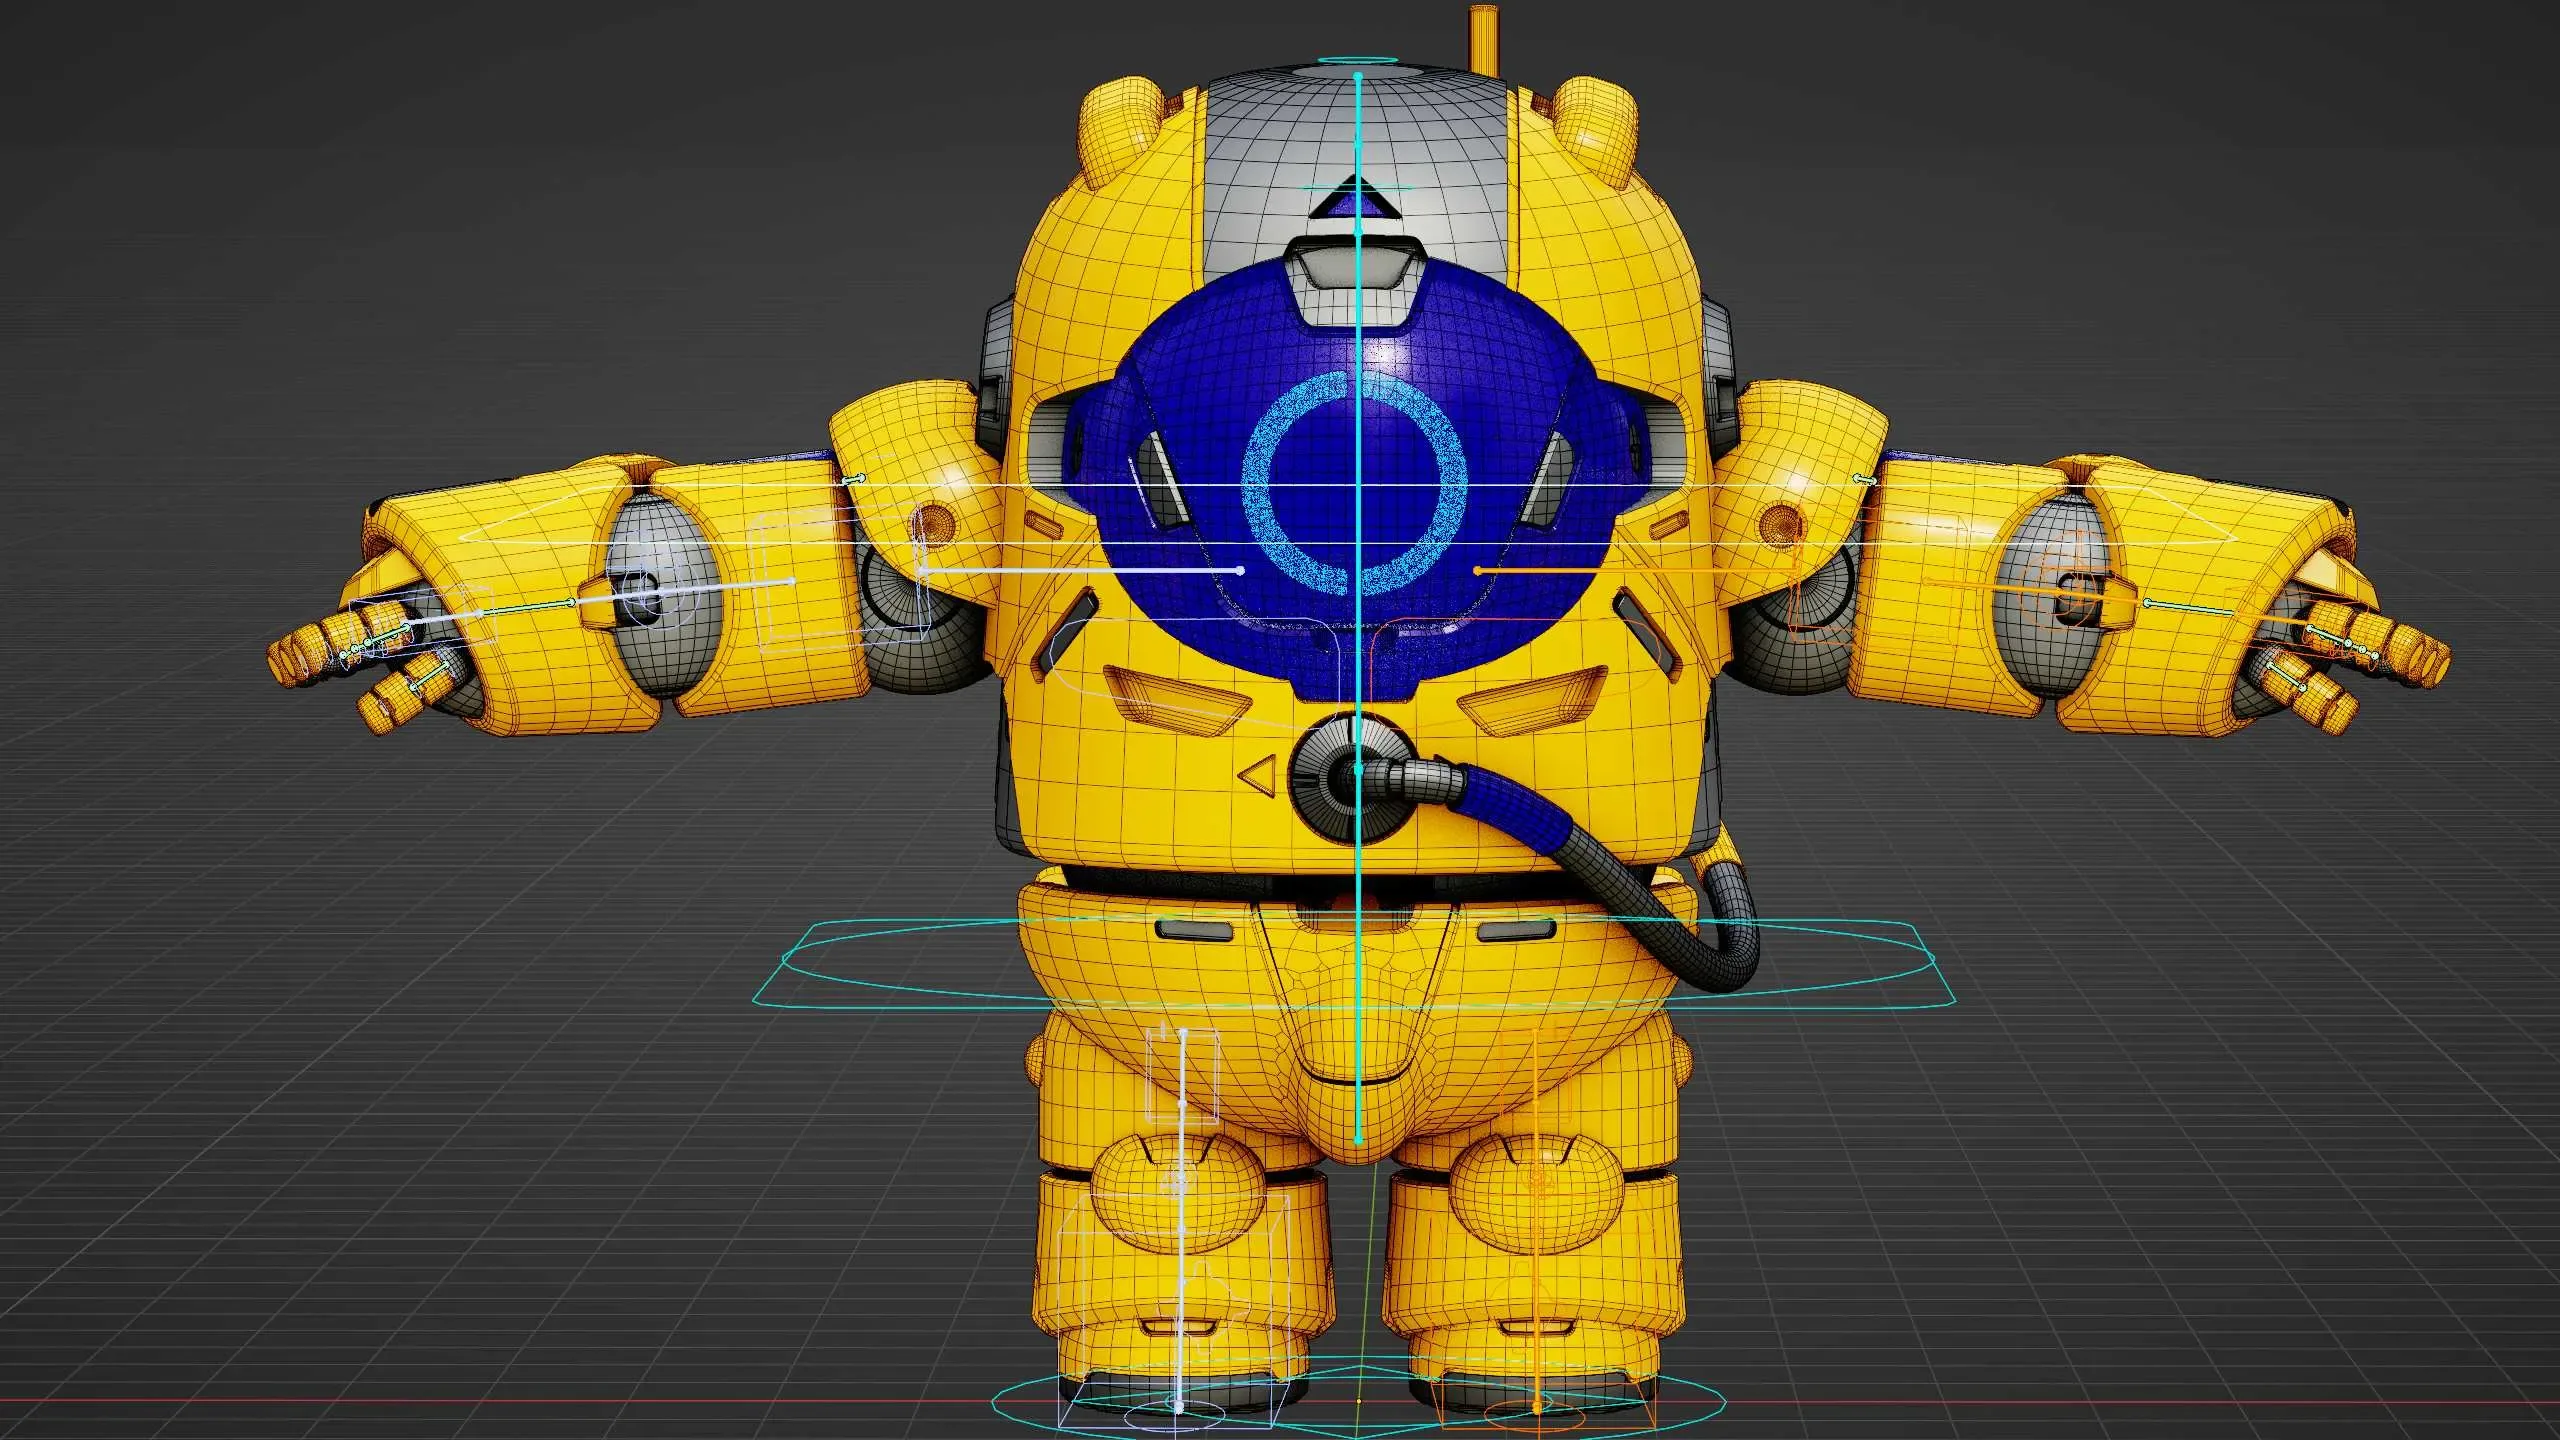The height and width of the screenshot is (1440, 2560).
Task: Click the left-pointing triangle marking on the belly
Action: [x=1258, y=774]
